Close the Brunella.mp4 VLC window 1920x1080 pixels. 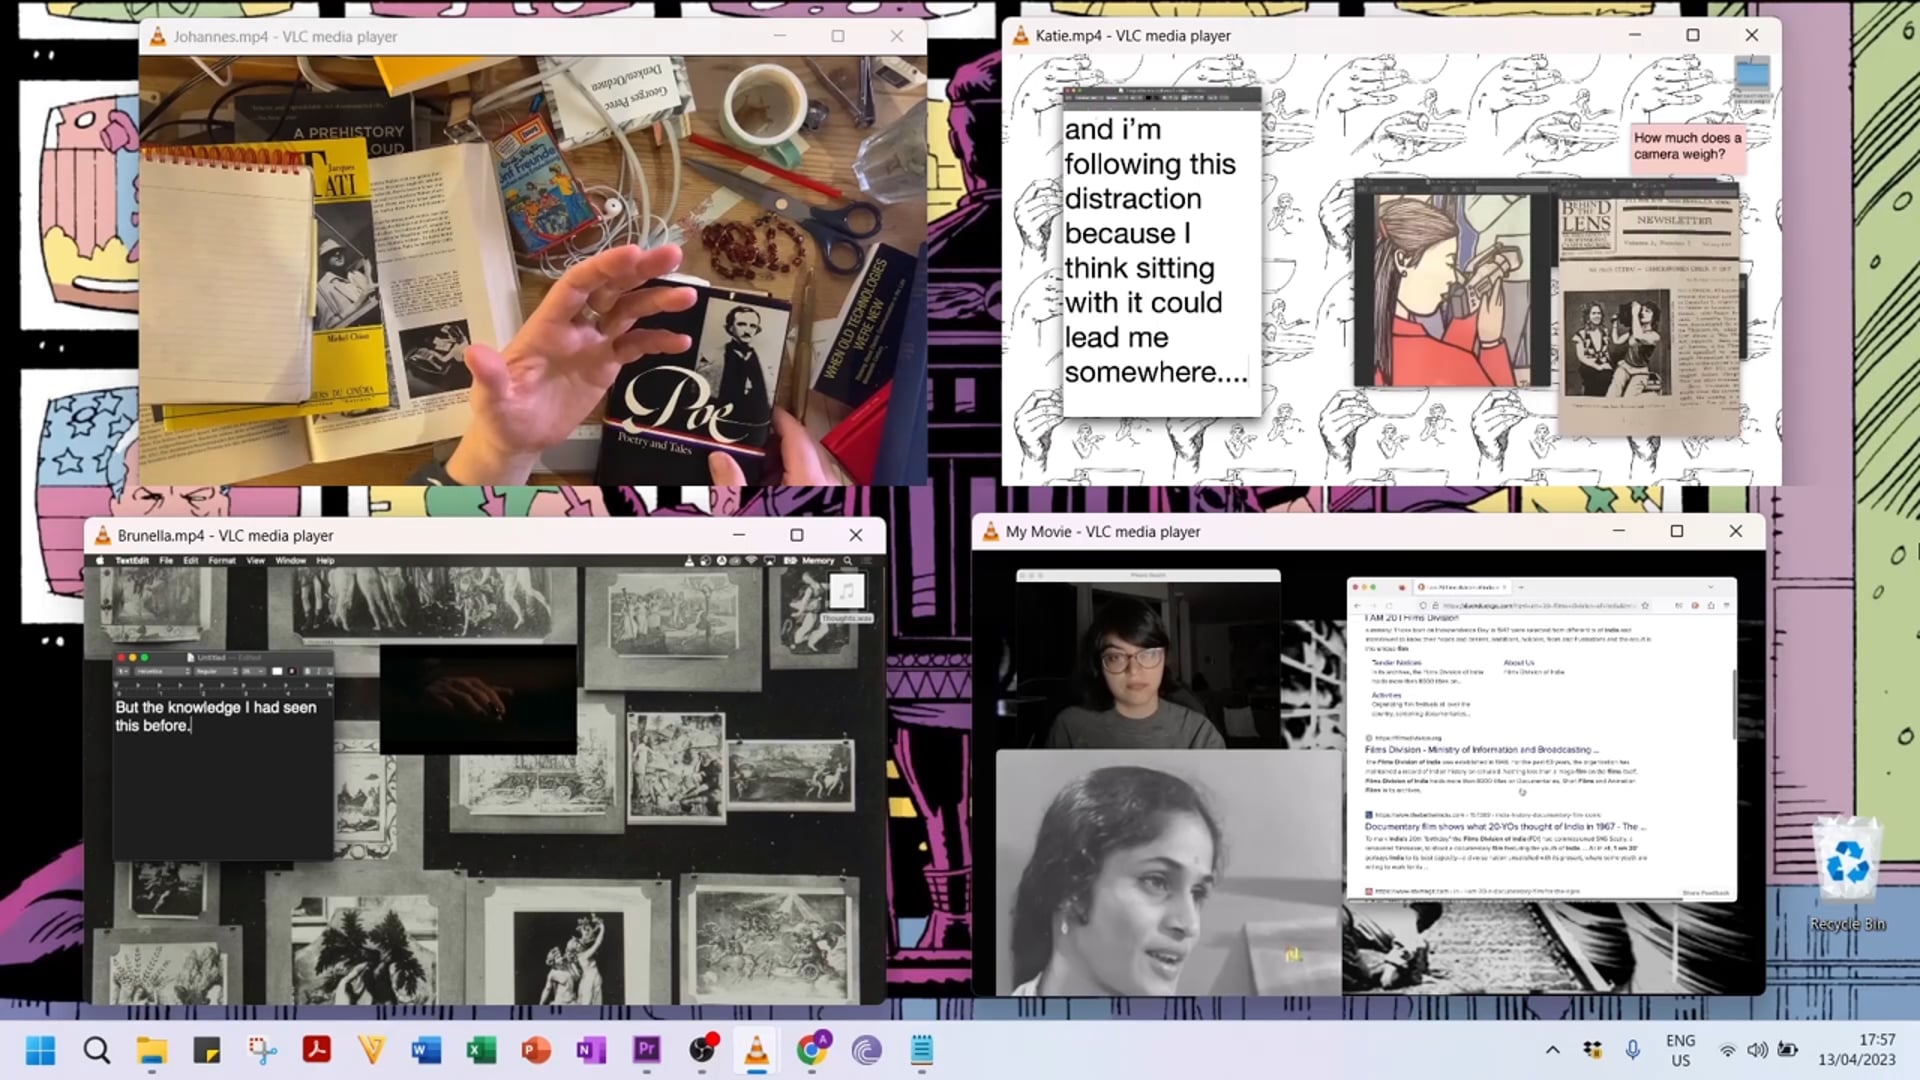click(856, 535)
